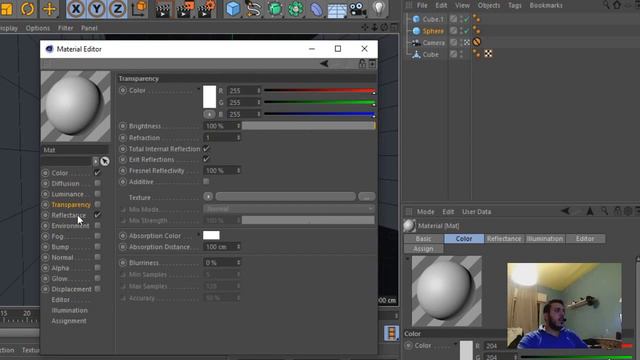This screenshot has height=360, width=640.
Task: Click the purple deformer icon
Action: pyautogui.click(x=316, y=9)
